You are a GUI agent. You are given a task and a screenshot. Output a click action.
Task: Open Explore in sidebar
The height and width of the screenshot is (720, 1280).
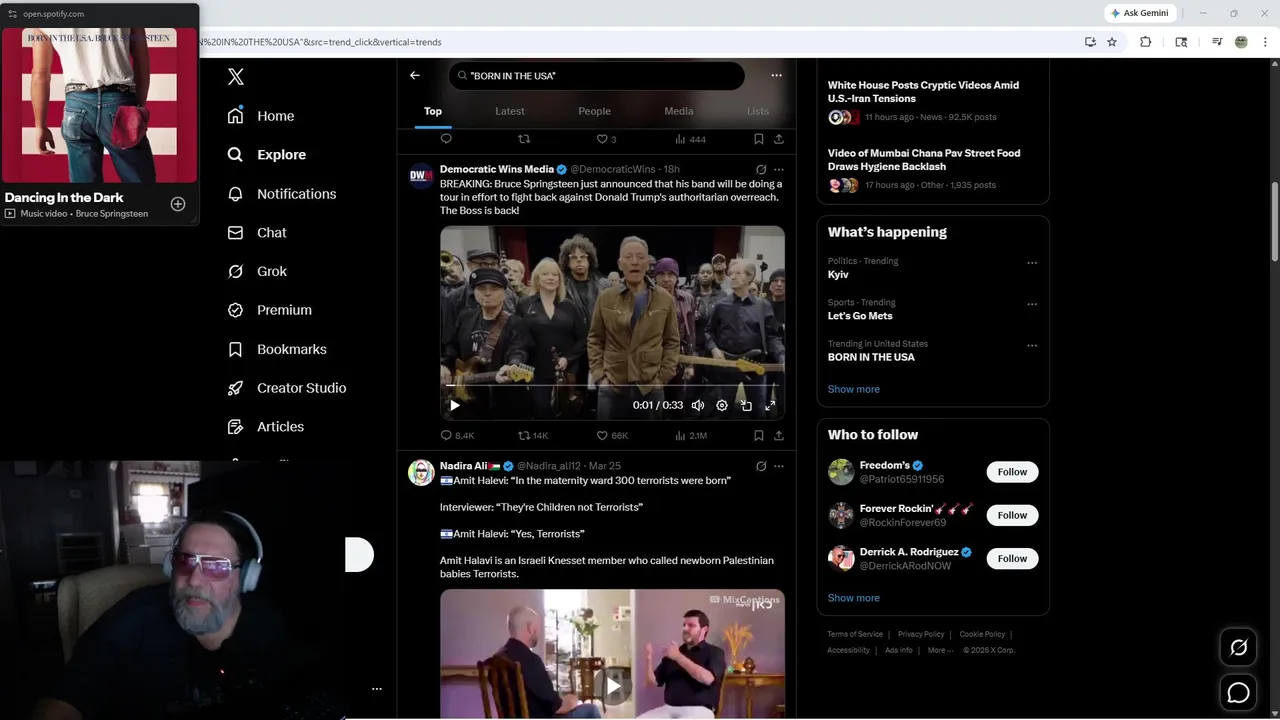click(267, 155)
